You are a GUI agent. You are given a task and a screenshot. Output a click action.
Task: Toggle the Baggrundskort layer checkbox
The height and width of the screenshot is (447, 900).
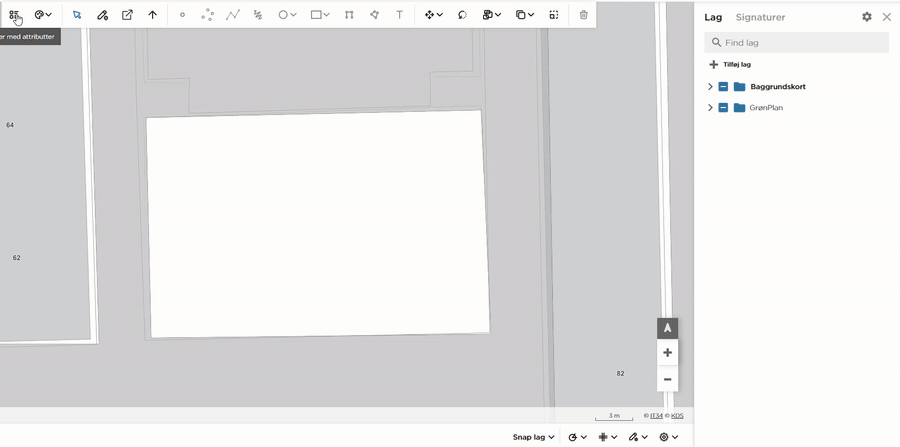723,87
